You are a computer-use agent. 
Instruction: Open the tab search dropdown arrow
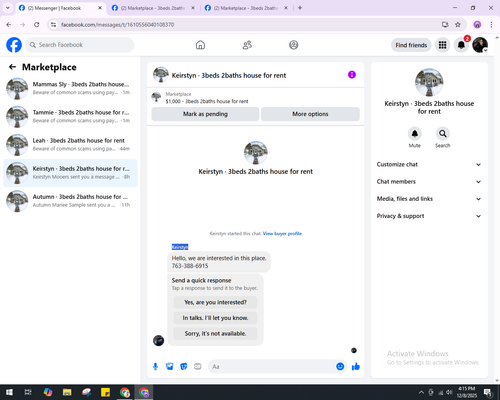click(x=7, y=8)
